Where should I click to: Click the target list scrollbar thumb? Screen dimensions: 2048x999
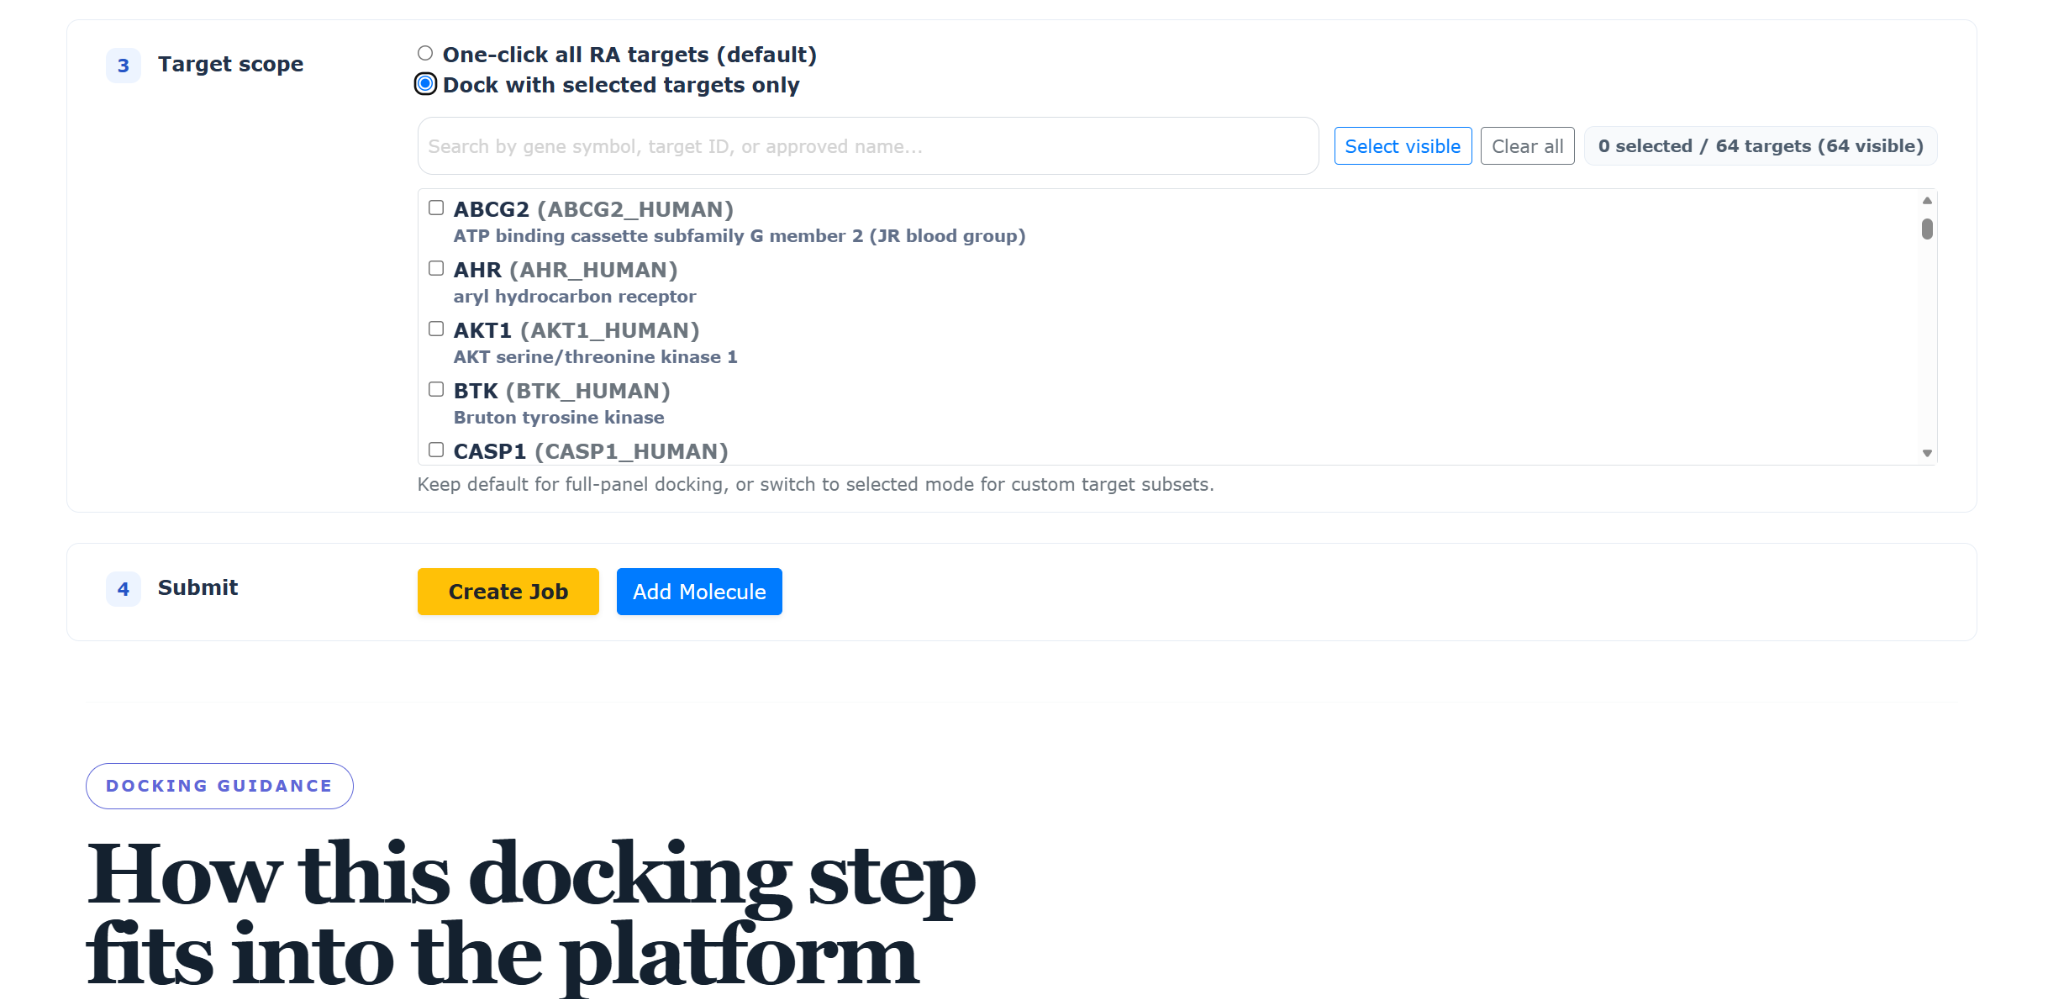[x=1927, y=229]
